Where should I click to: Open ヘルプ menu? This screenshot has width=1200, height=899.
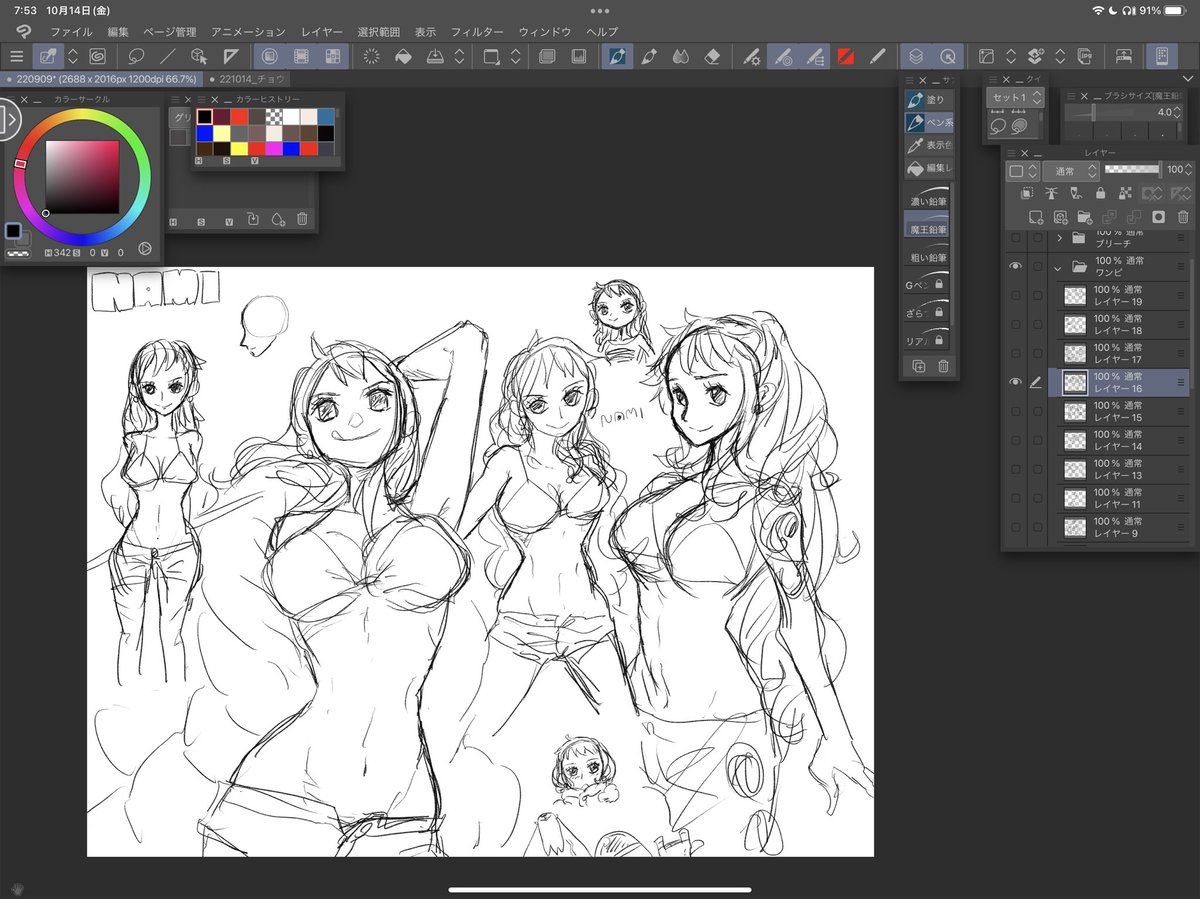[x=602, y=32]
